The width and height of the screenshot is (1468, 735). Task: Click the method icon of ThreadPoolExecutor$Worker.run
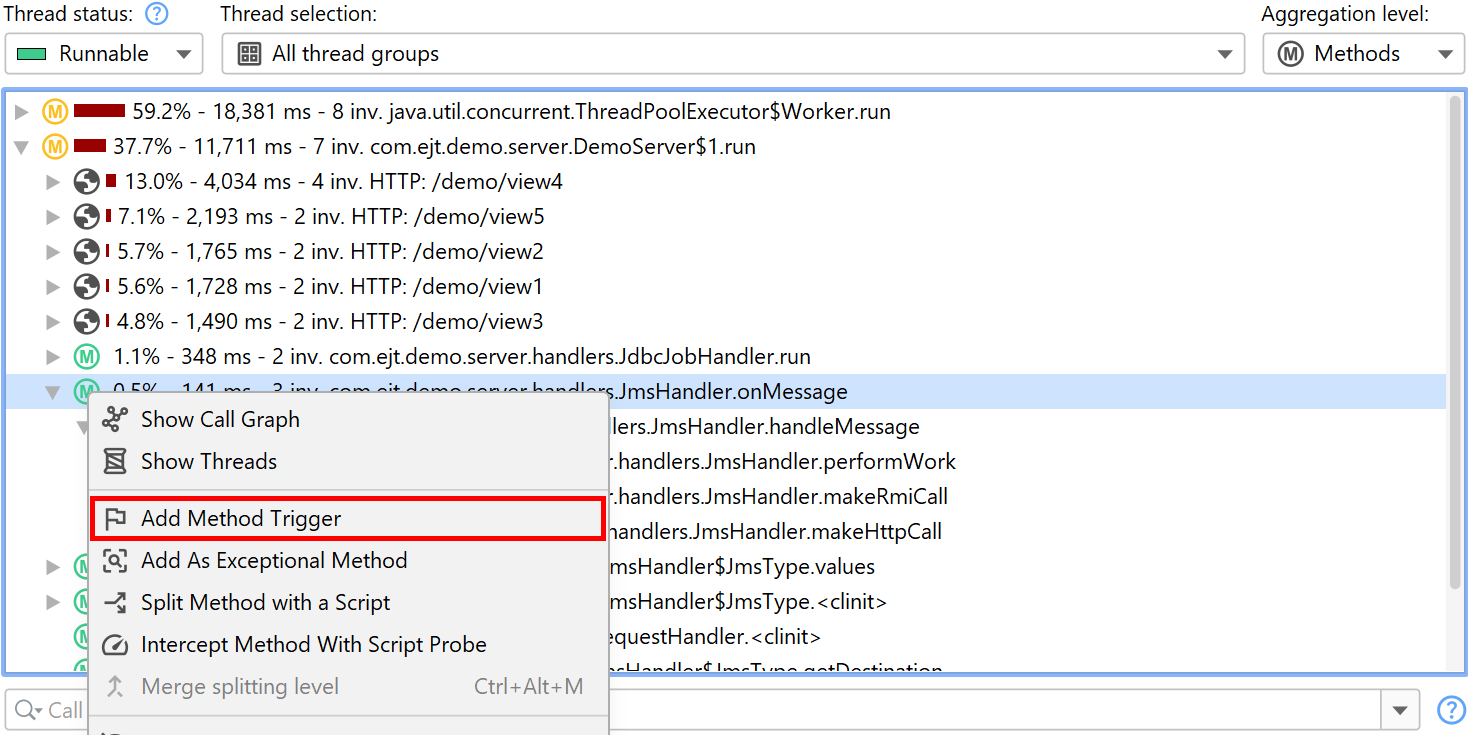click(x=54, y=112)
